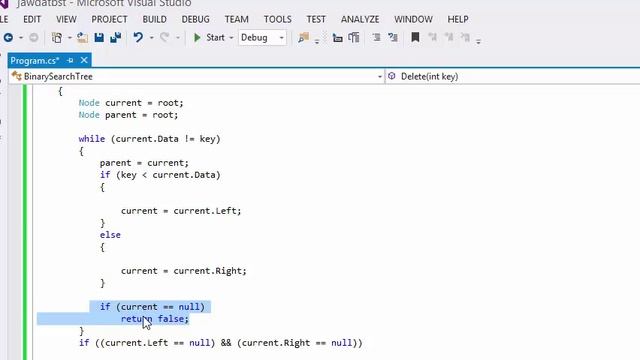Image resolution: width=640 pixels, height=360 pixels.
Task: Uncomment the selected lines icon
Action: (393, 38)
